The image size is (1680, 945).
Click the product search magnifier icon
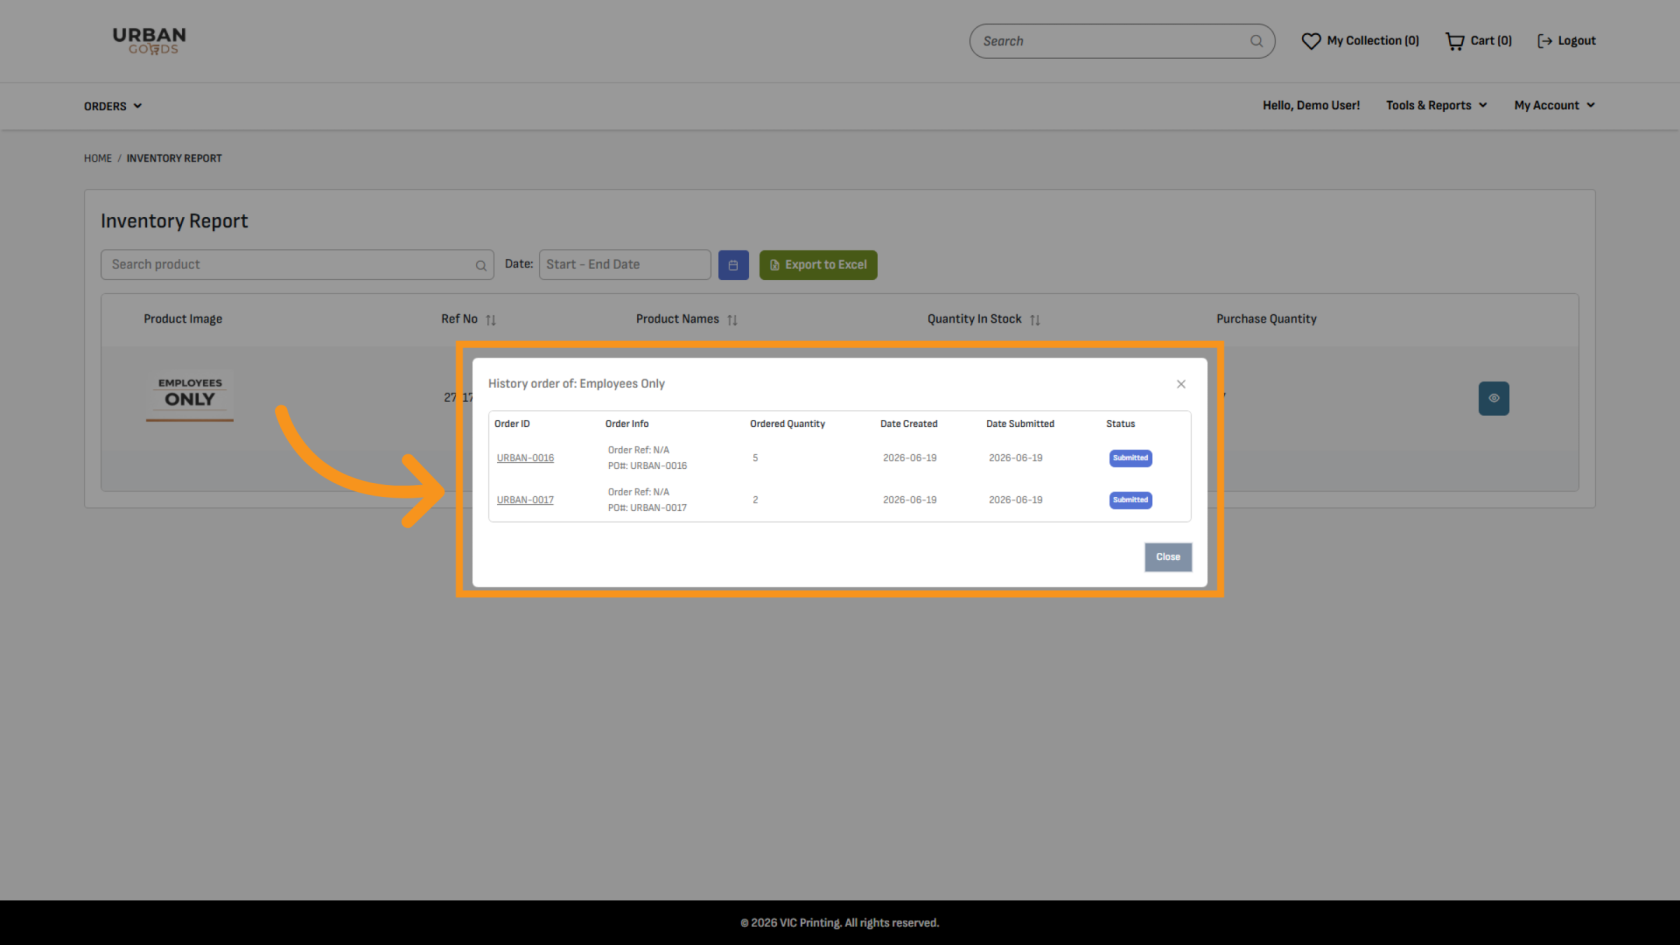[x=481, y=265]
